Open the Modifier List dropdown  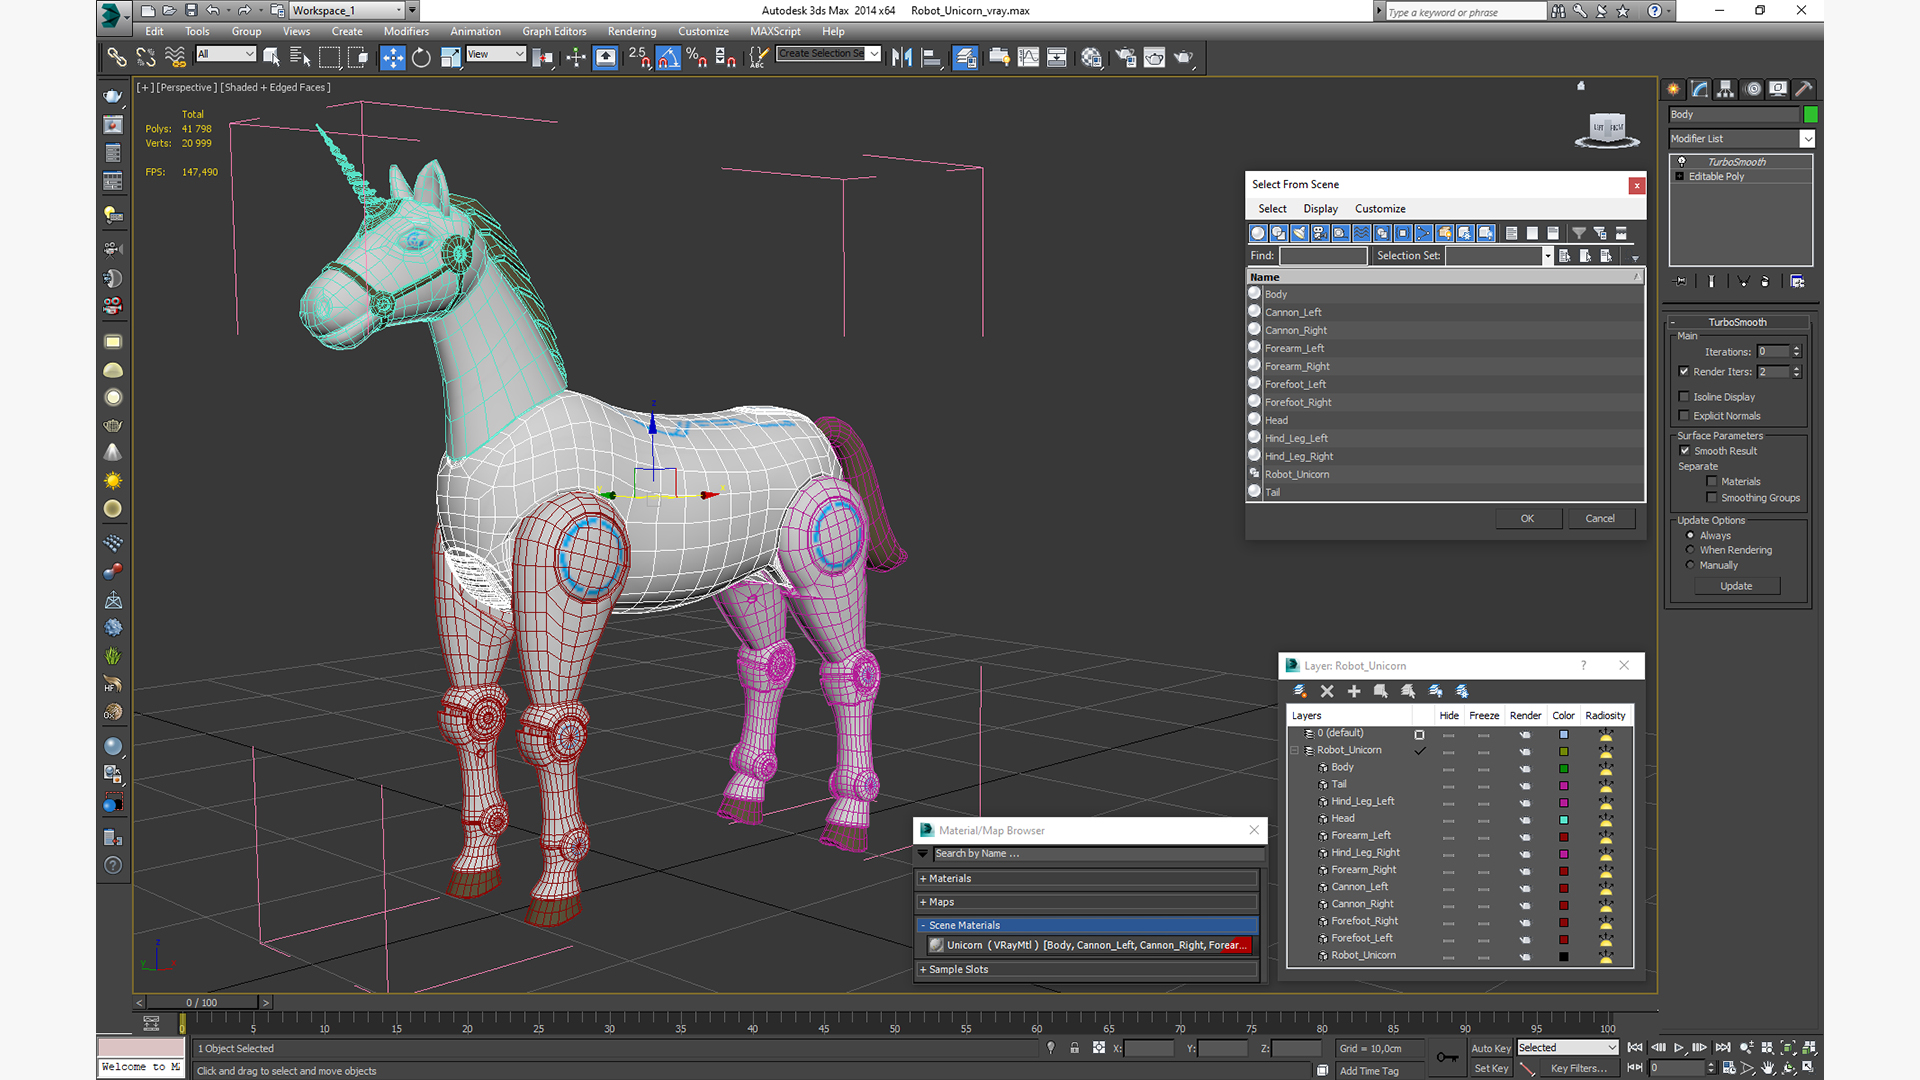(x=1807, y=139)
